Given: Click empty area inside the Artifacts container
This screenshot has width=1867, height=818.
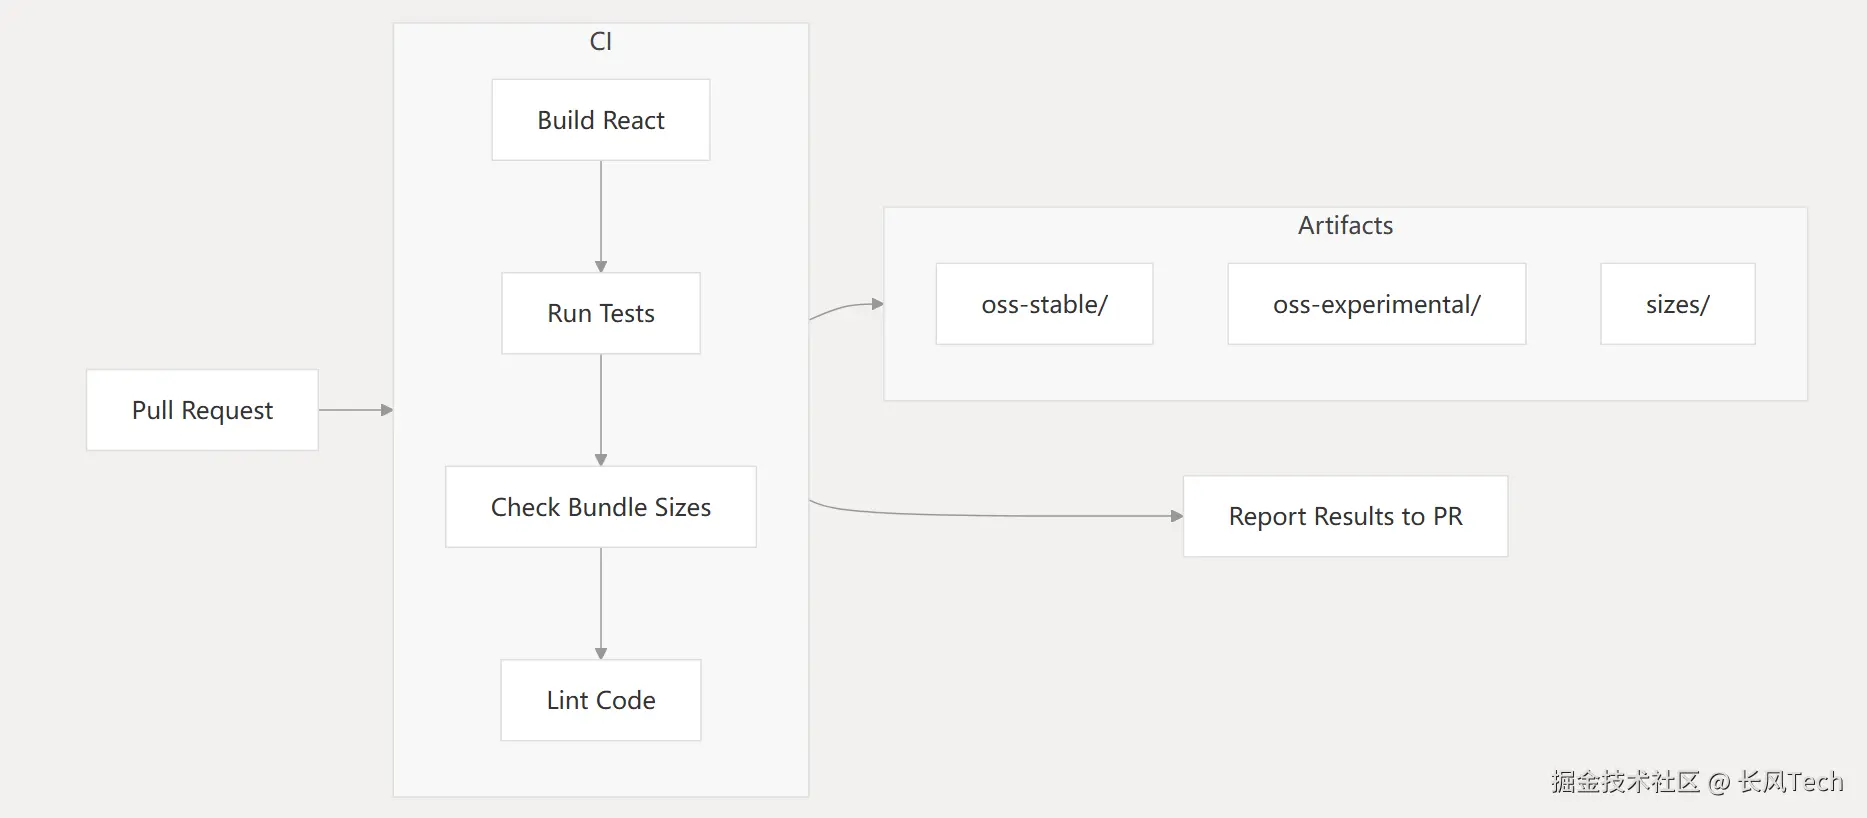Looking at the screenshot, I should point(1345,375).
